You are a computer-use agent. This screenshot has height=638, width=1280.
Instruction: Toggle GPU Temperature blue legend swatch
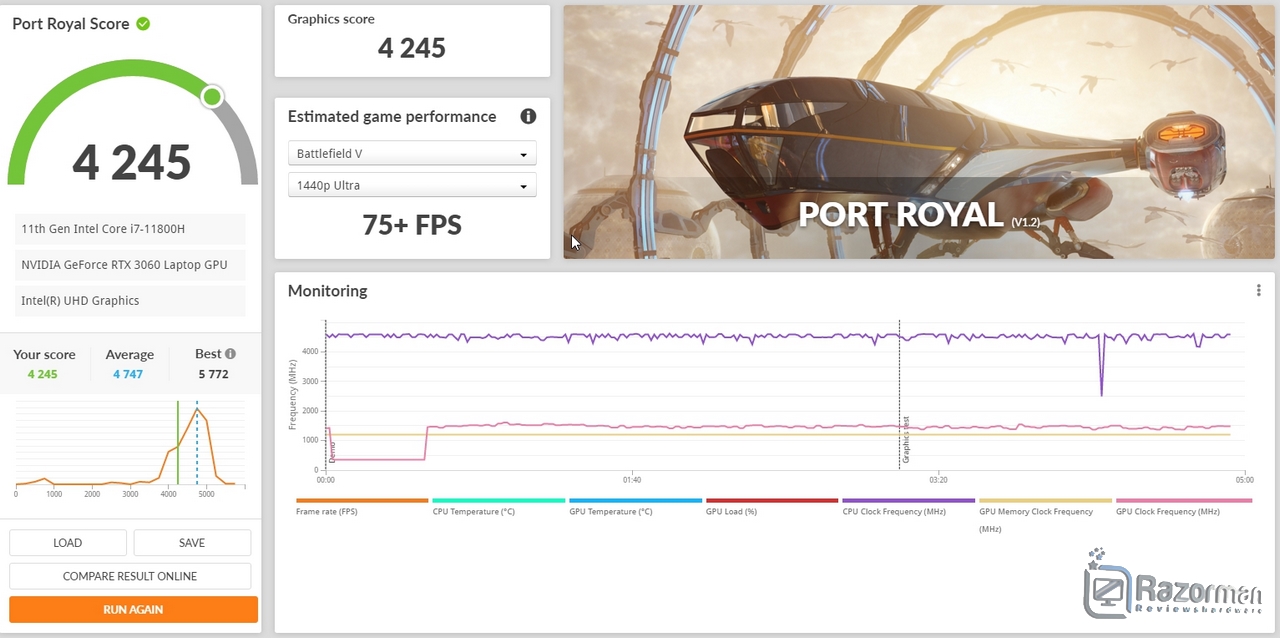636,500
